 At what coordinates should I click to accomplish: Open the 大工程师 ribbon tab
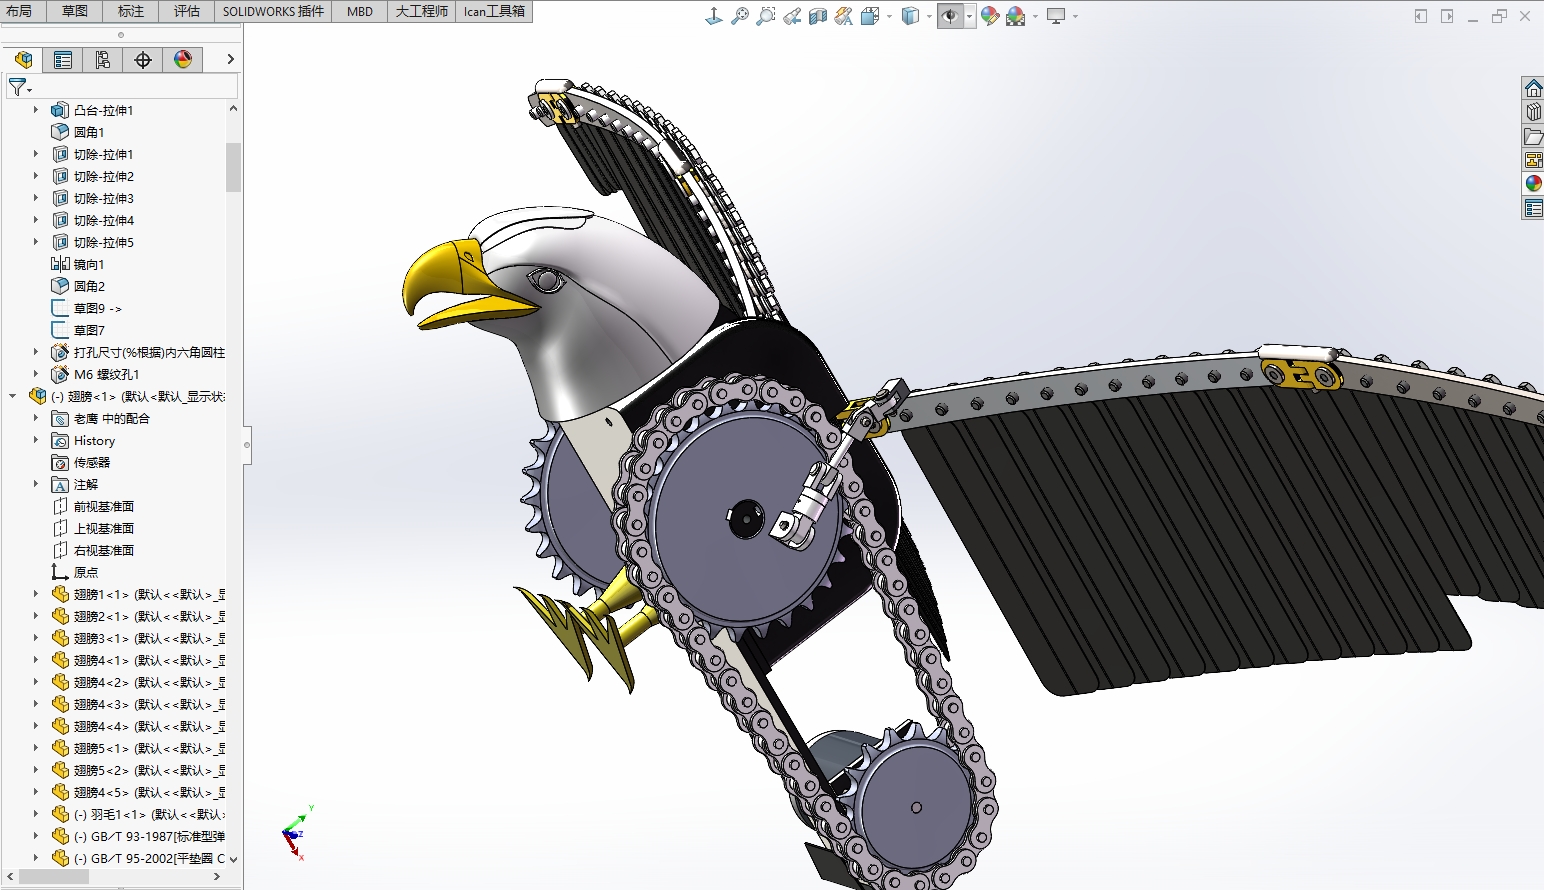click(x=422, y=11)
